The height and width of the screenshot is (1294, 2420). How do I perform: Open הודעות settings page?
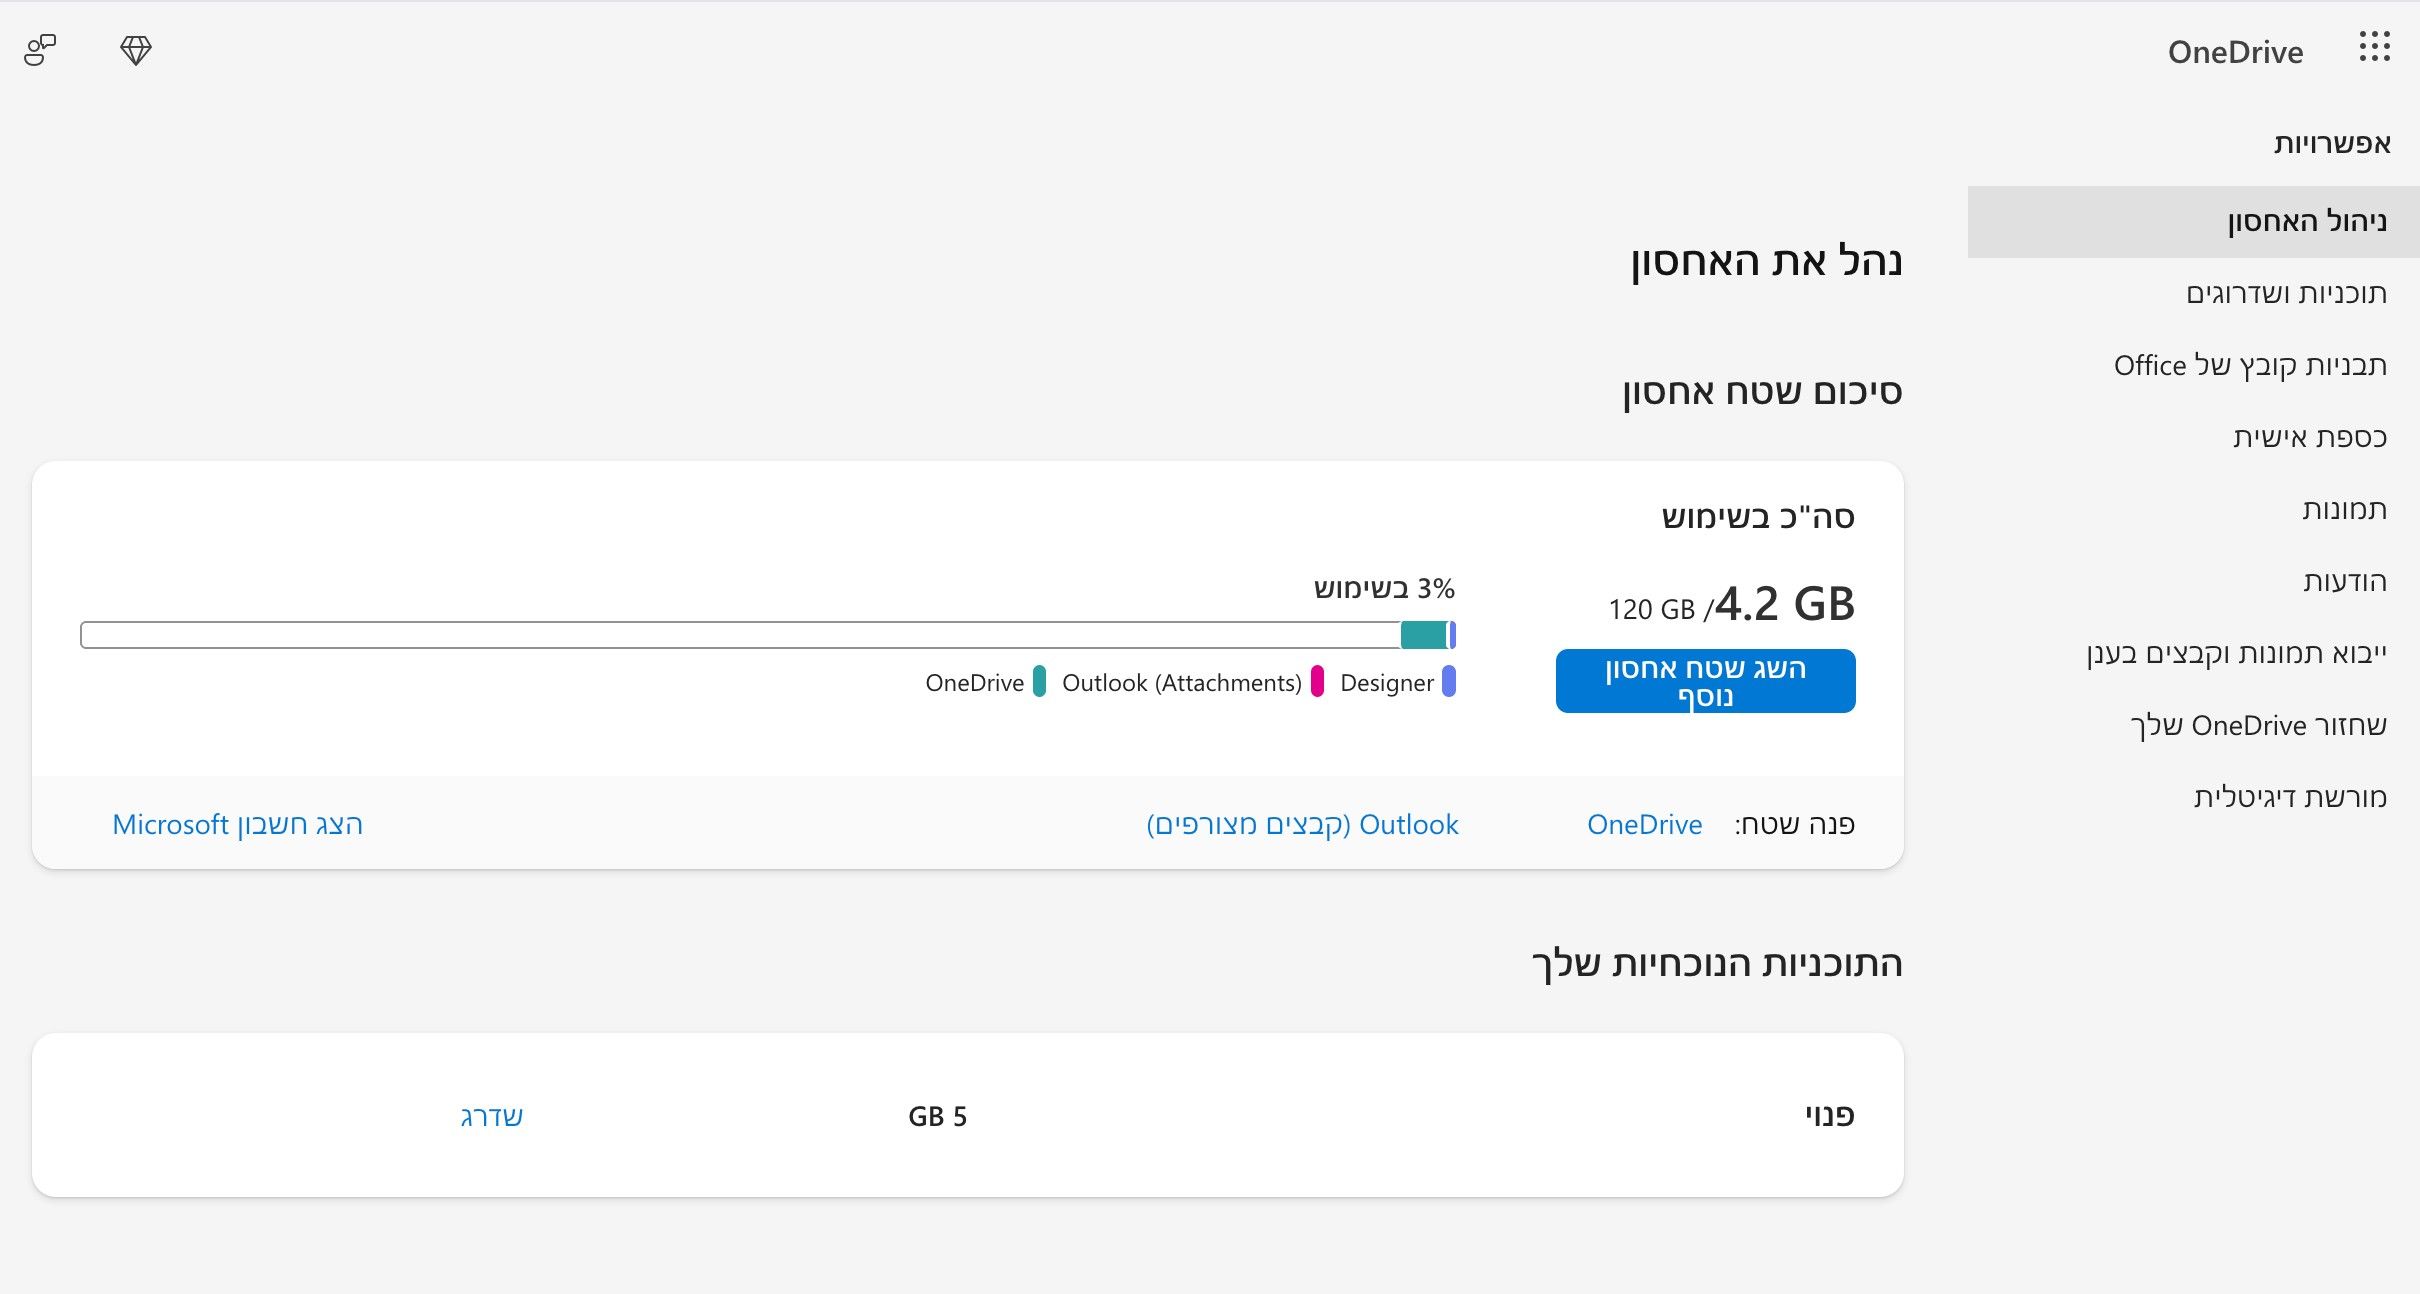coord(2345,581)
